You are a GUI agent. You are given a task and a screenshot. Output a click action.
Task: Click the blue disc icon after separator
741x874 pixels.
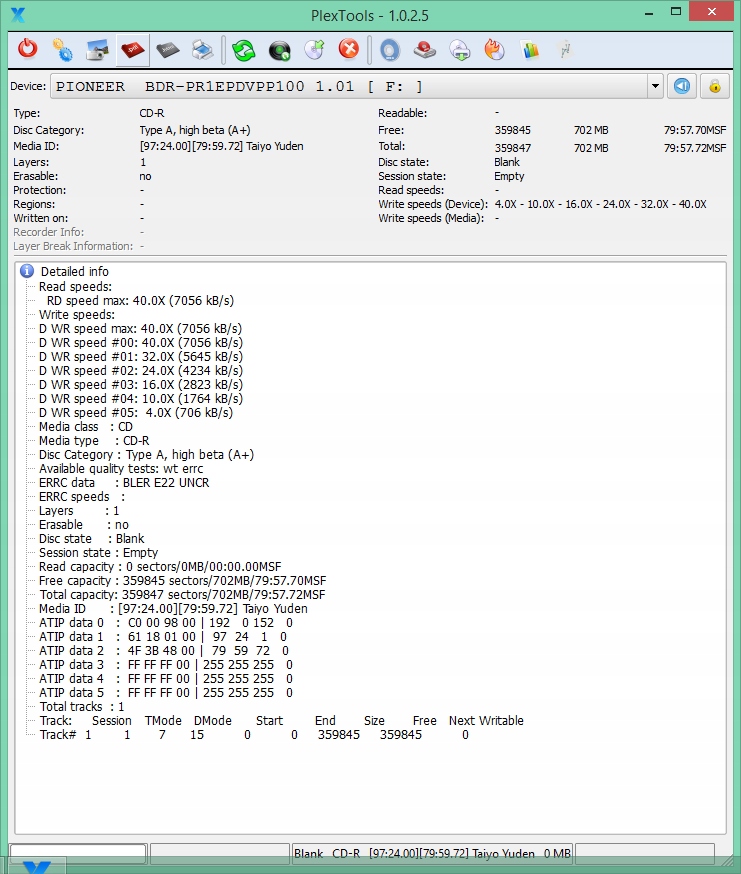390,49
